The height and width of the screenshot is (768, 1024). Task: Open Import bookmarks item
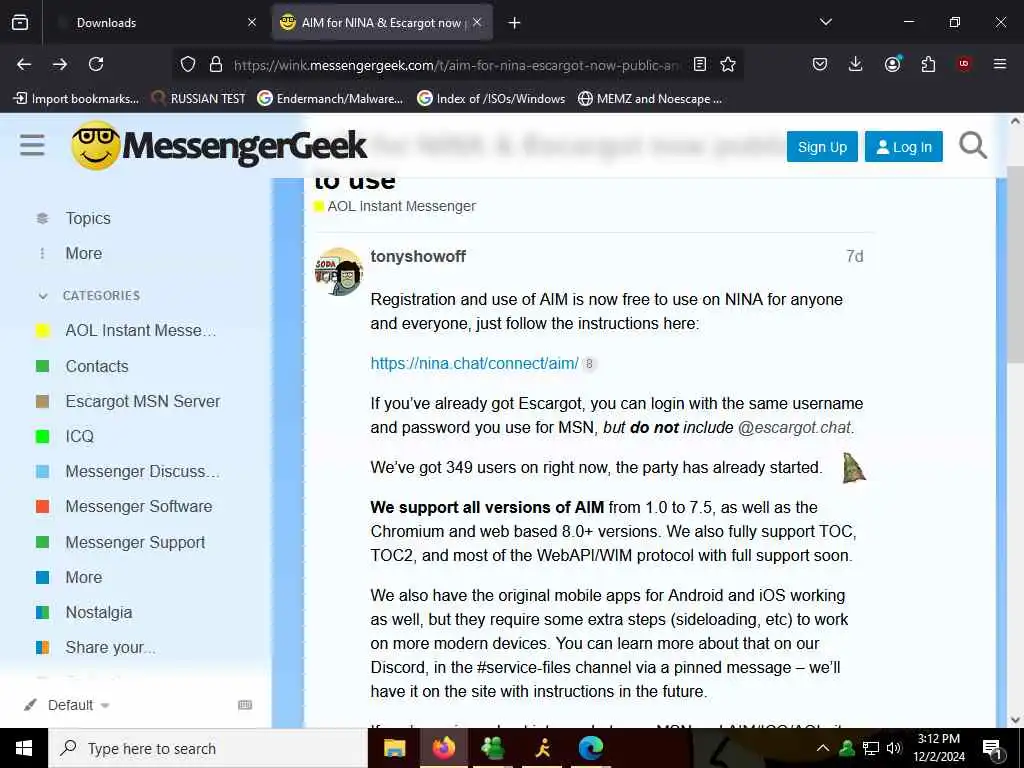(76, 99)
